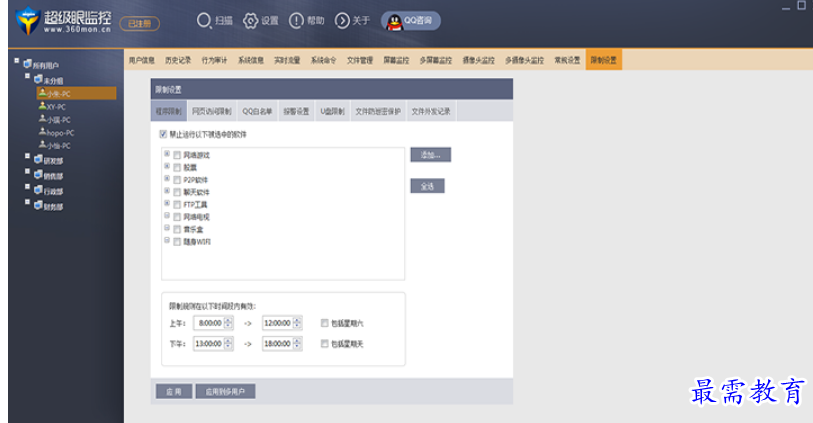
Task: Switch to 文件外发记录 sub-tab
Action: pyautogui.click(x=430, y=111)
